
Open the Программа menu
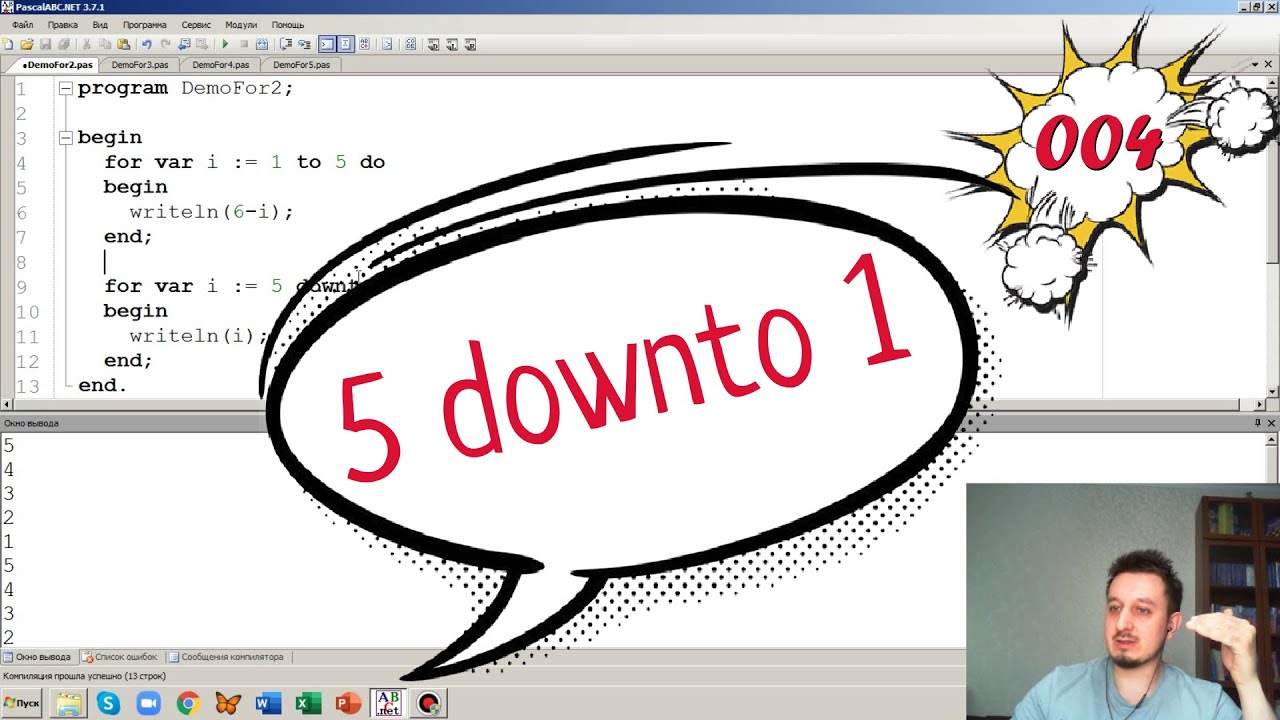pos(145,24)
